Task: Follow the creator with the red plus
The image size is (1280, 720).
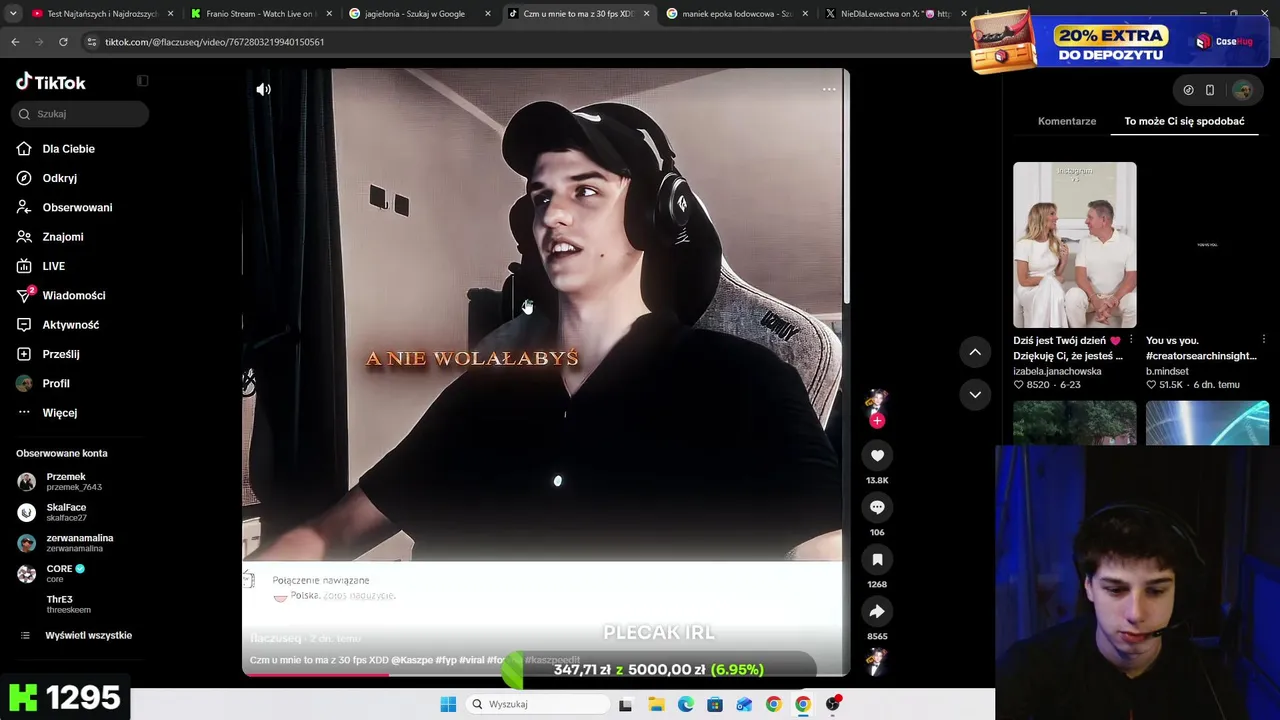Action: 877,421
